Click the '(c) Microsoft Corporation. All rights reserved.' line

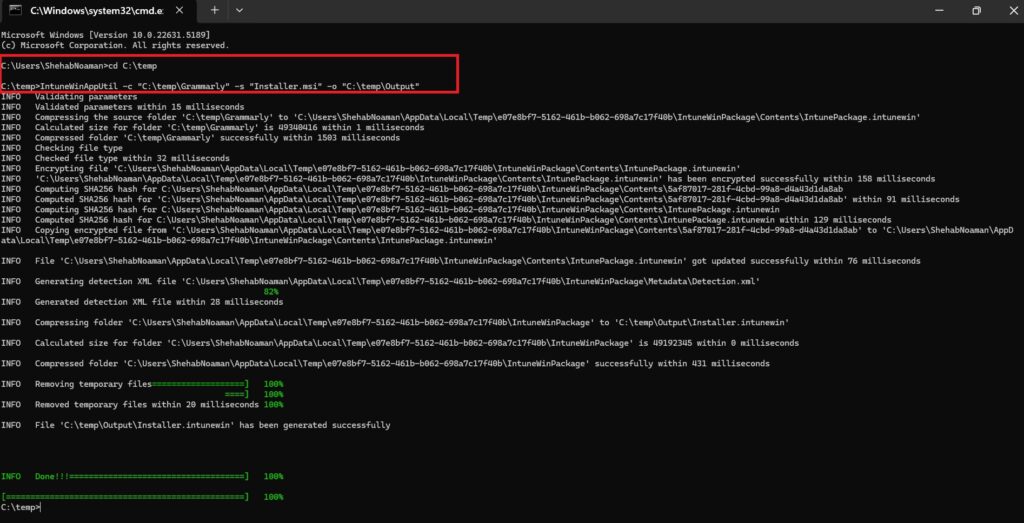pyautogui.click(x=116, y=45)
